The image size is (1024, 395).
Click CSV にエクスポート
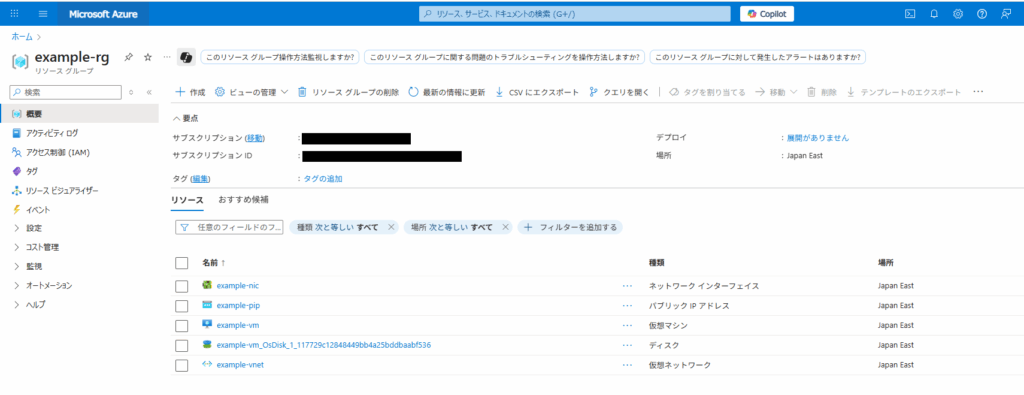[537, 92]
